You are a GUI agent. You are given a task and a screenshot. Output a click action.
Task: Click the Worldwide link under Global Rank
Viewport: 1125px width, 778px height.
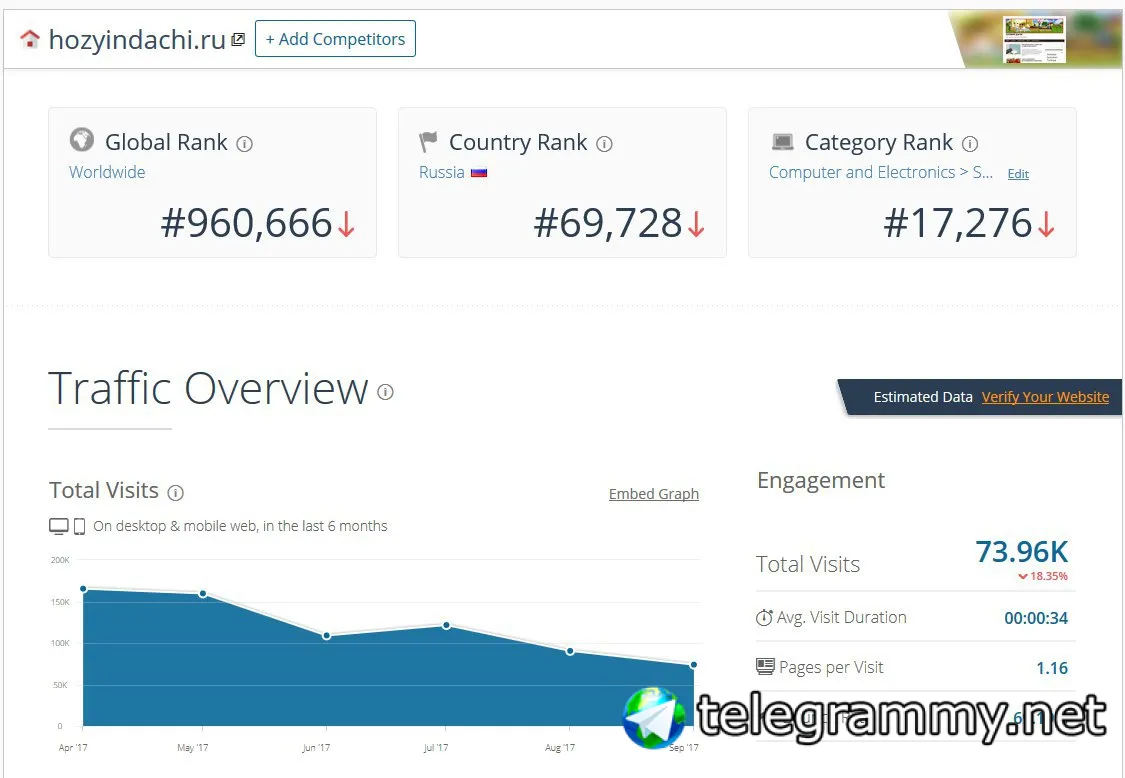coord(107,172)
